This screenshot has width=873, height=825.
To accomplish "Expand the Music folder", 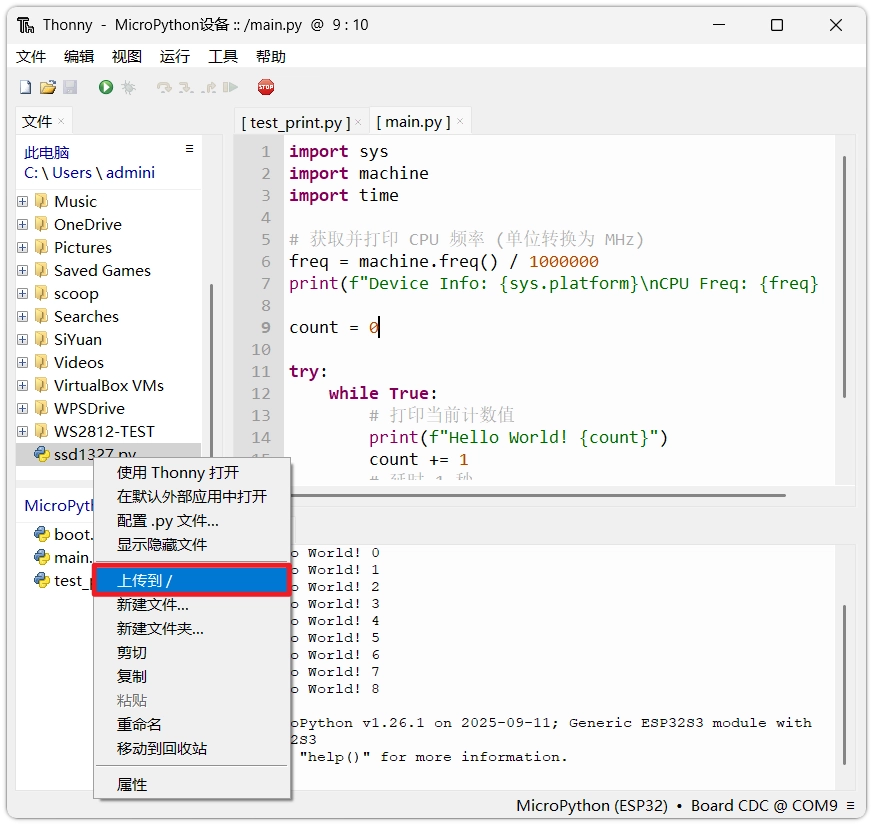I will pos(23,201).
